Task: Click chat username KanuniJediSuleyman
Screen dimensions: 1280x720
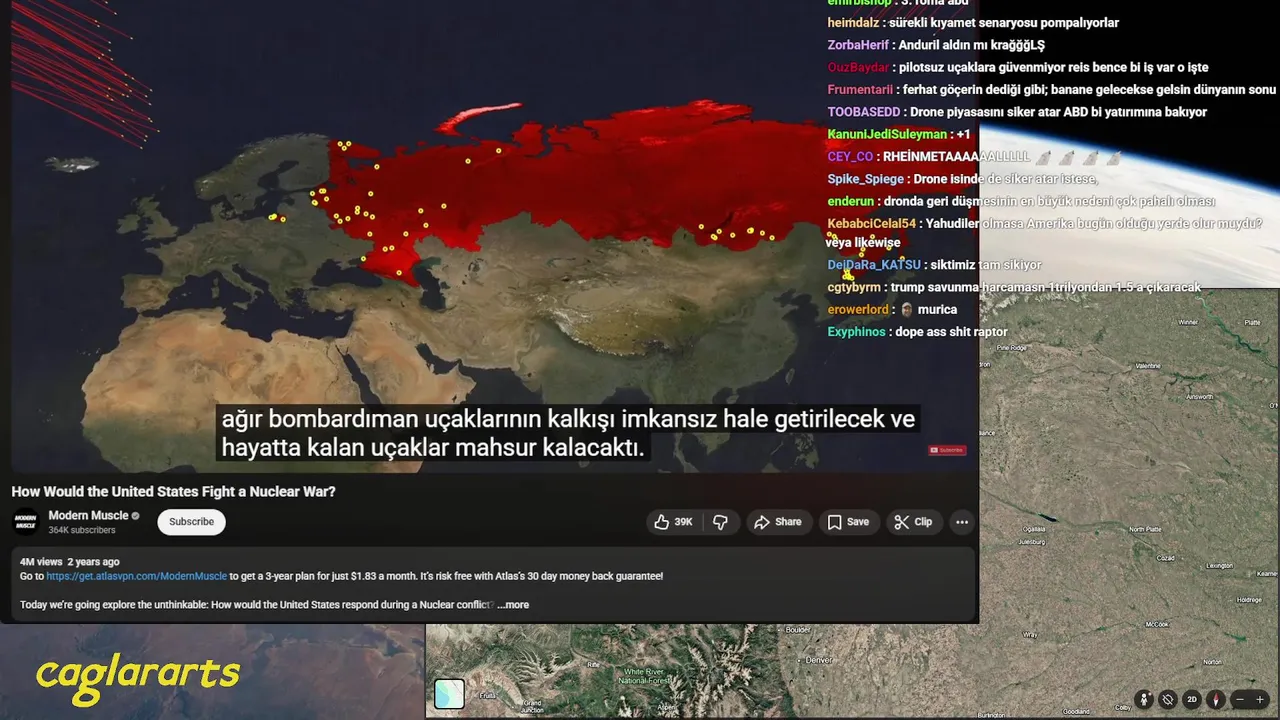Action: pos(887,134)
